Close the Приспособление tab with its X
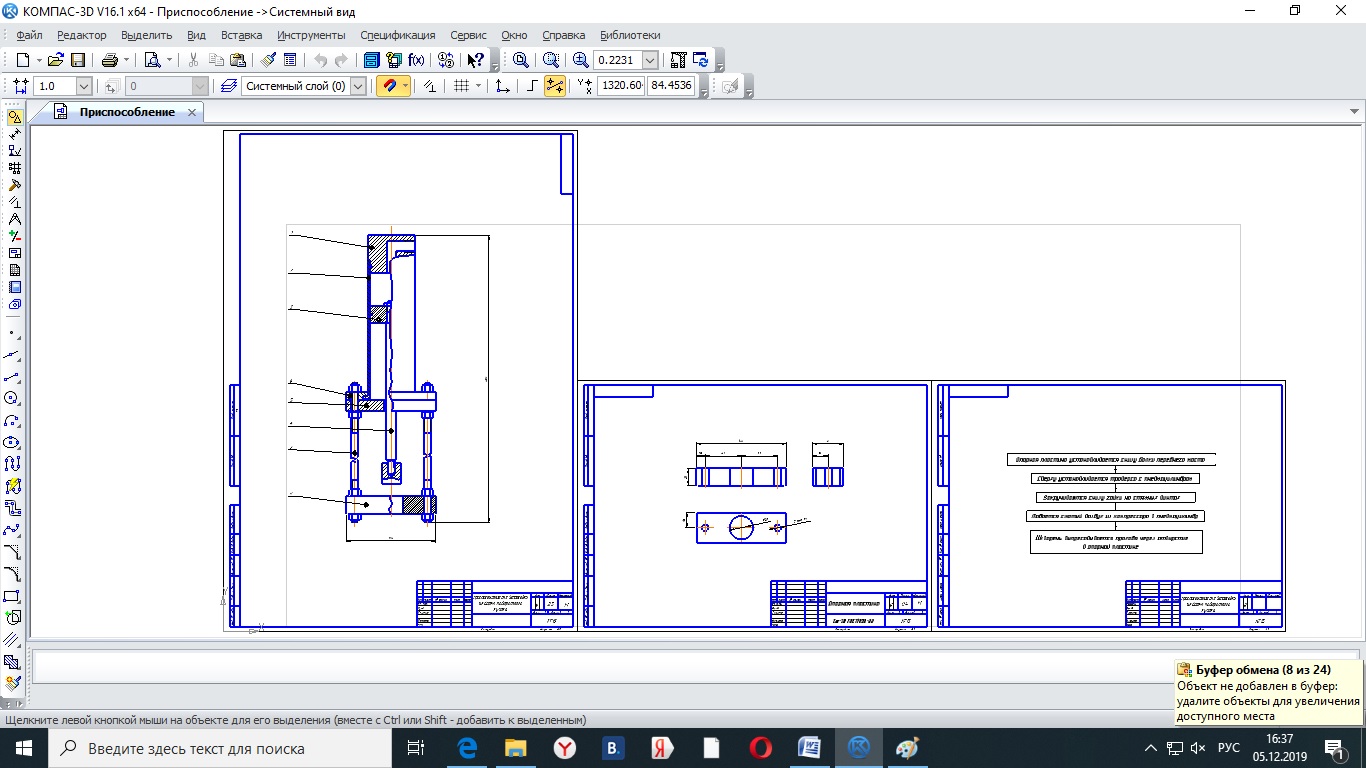 (192, 112)
